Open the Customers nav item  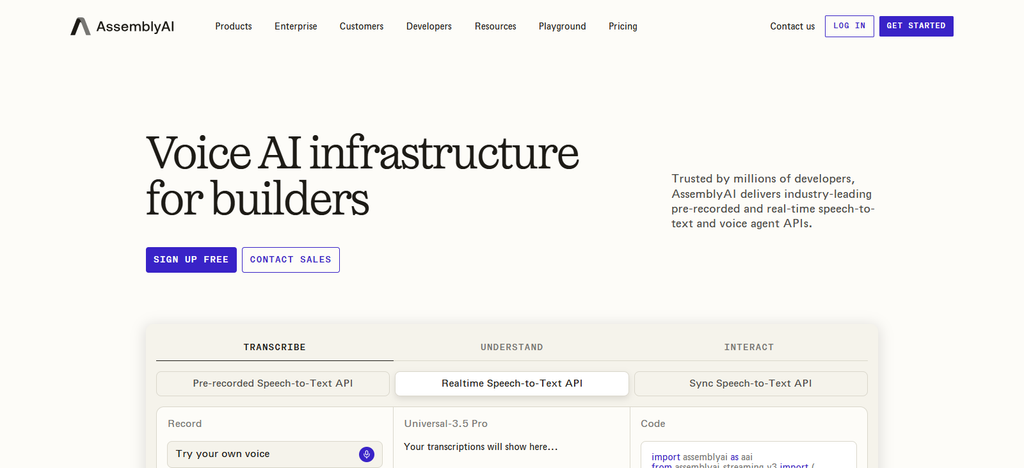[x=361, y=27]
